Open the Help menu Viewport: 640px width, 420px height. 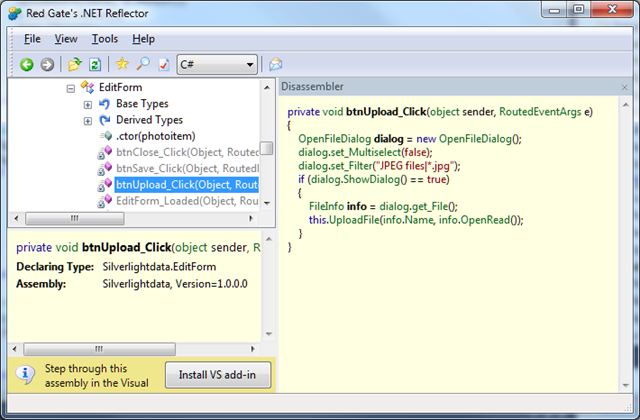point(143,39)
